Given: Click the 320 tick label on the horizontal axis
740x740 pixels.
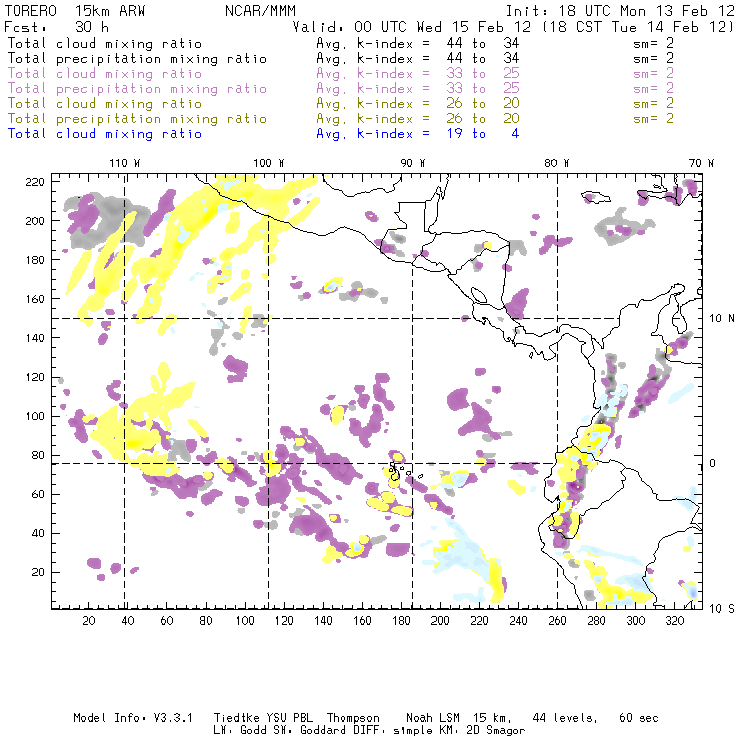Looking at the screenshot, I should point(675,621).
